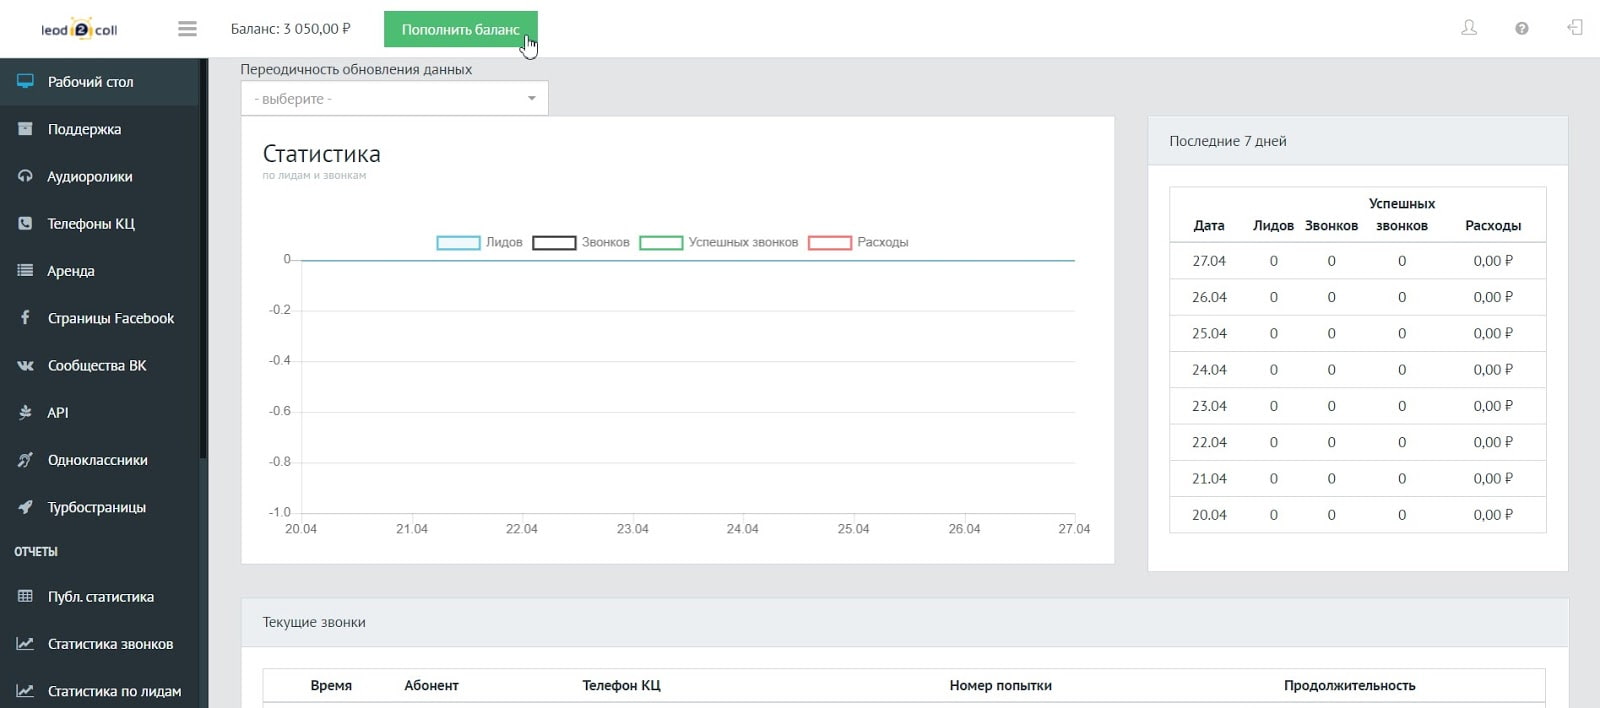Viewport: 1600px width, 708px height.
Task: Click the dropdown arrow next to выберите
Action: point(531,99)
